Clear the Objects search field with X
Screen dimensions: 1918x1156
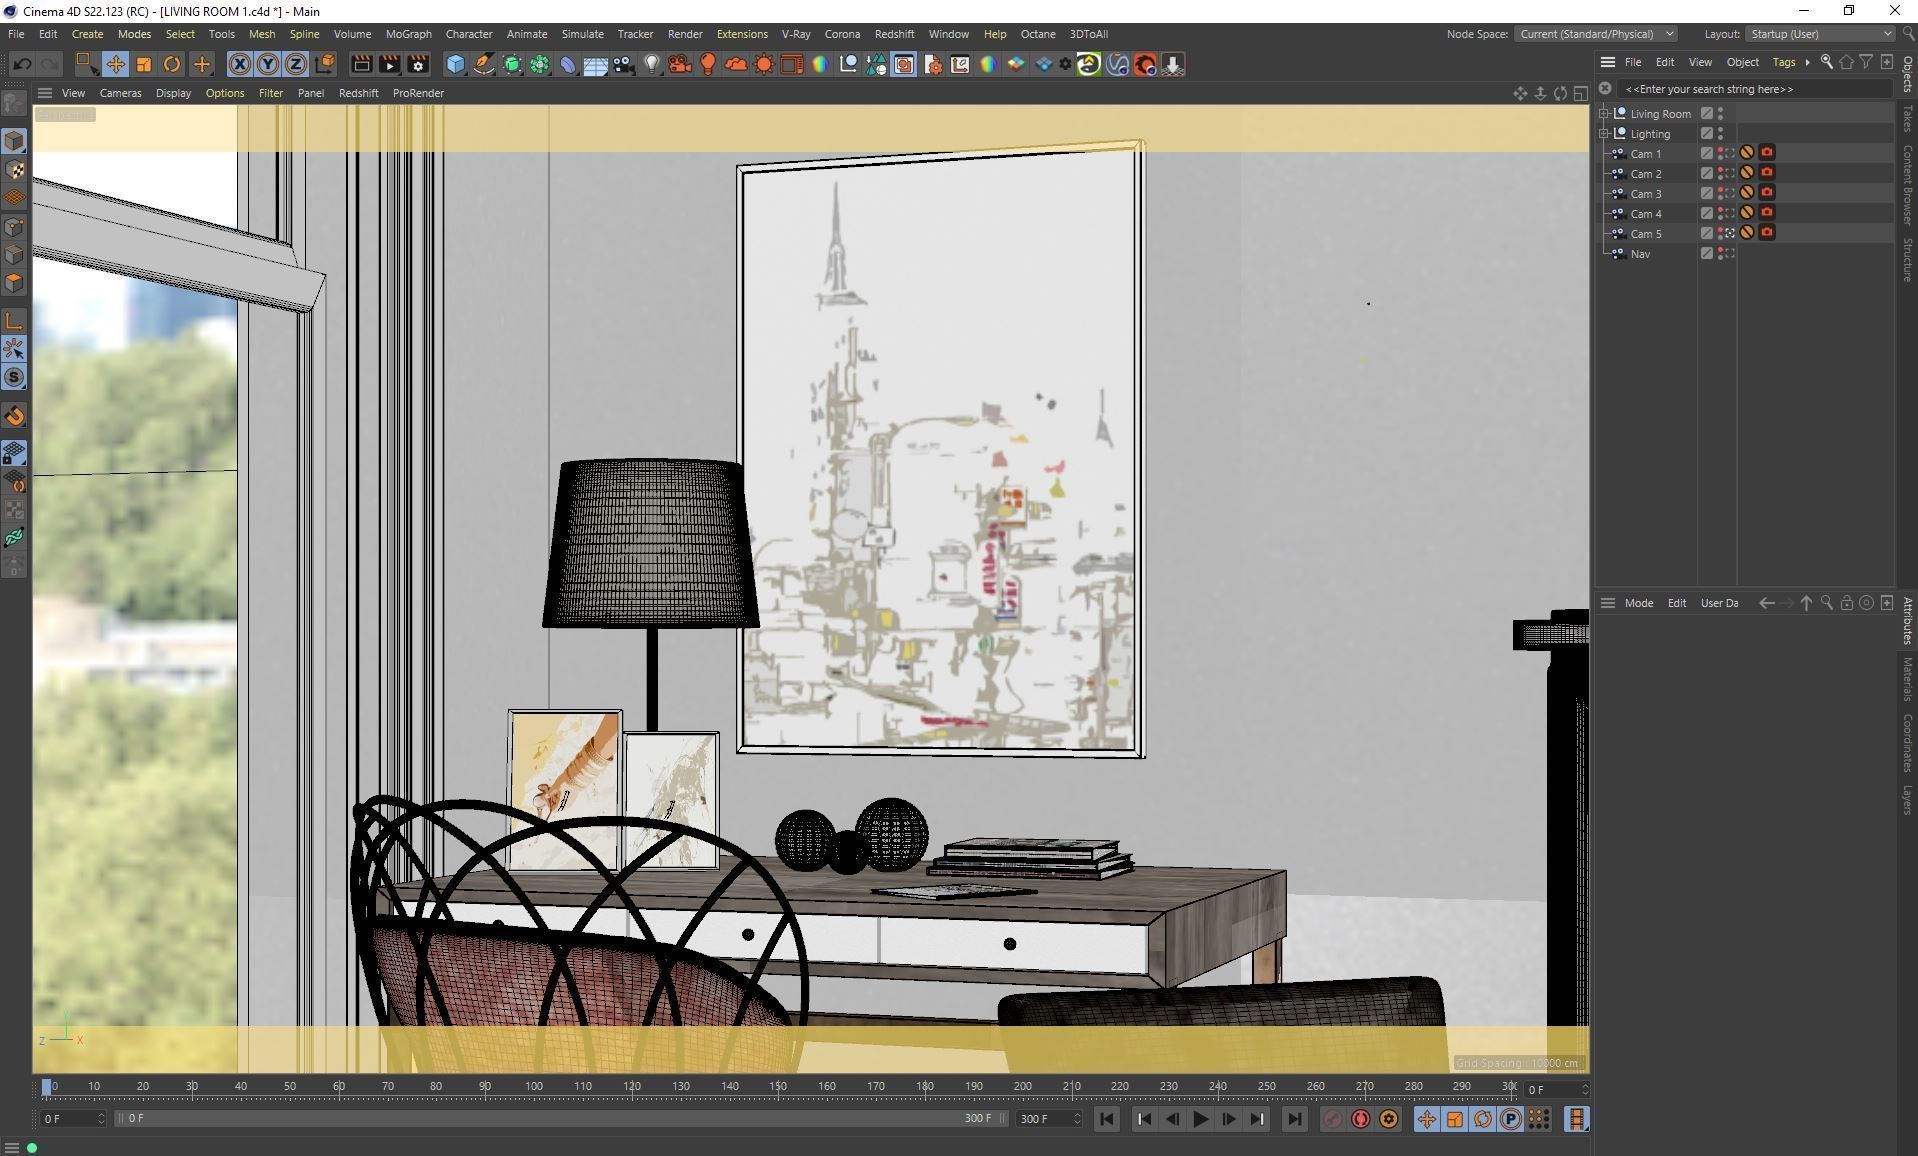click(x=1605, y=89)
